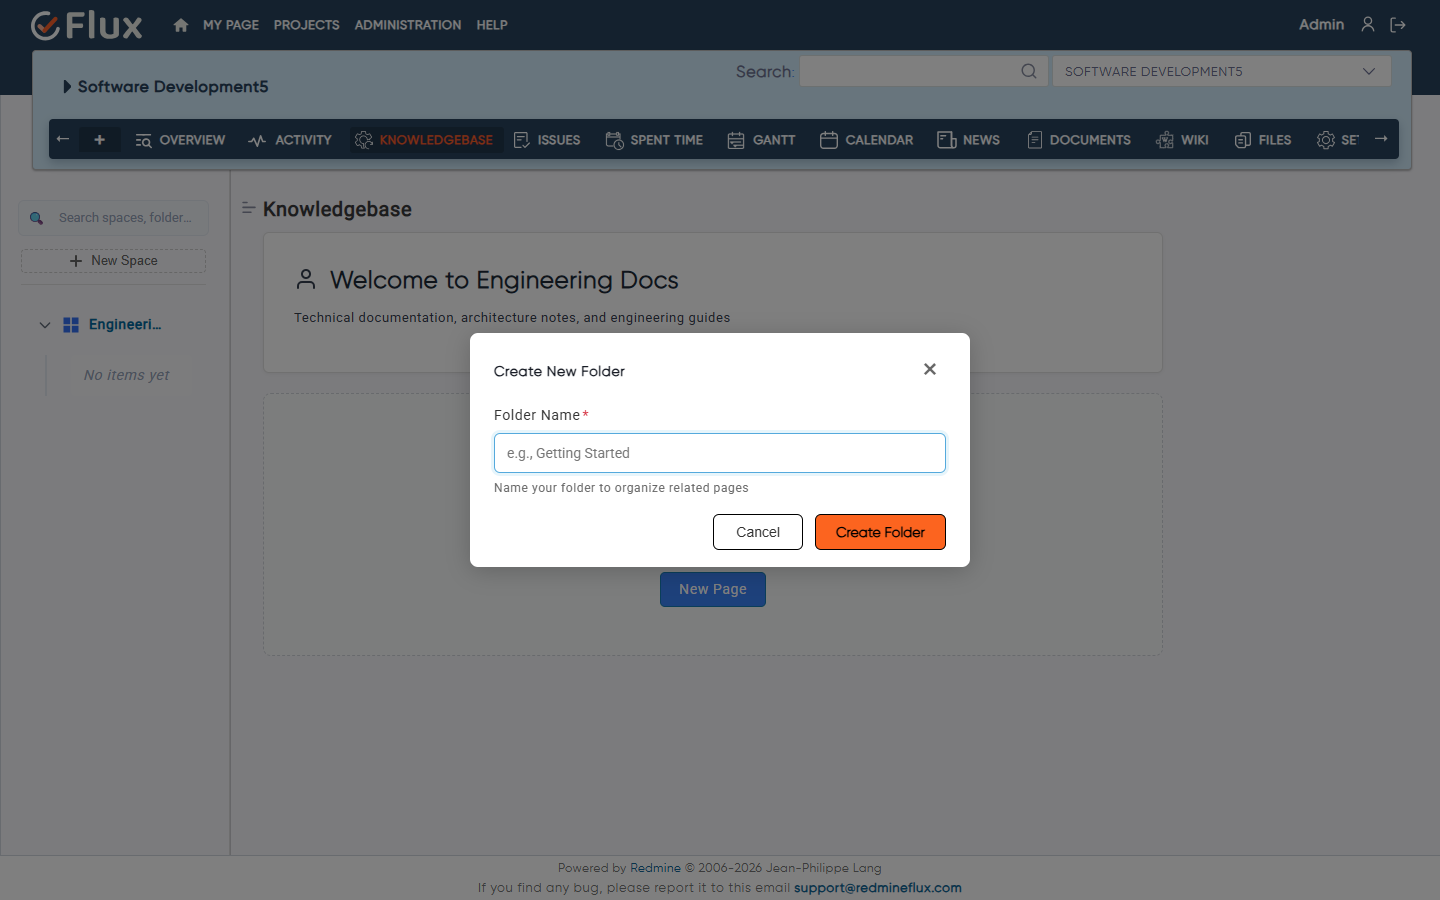Collapse the Engineering space tree node
The width and height of the screenshot is (1440, 900).
point(45,325)
